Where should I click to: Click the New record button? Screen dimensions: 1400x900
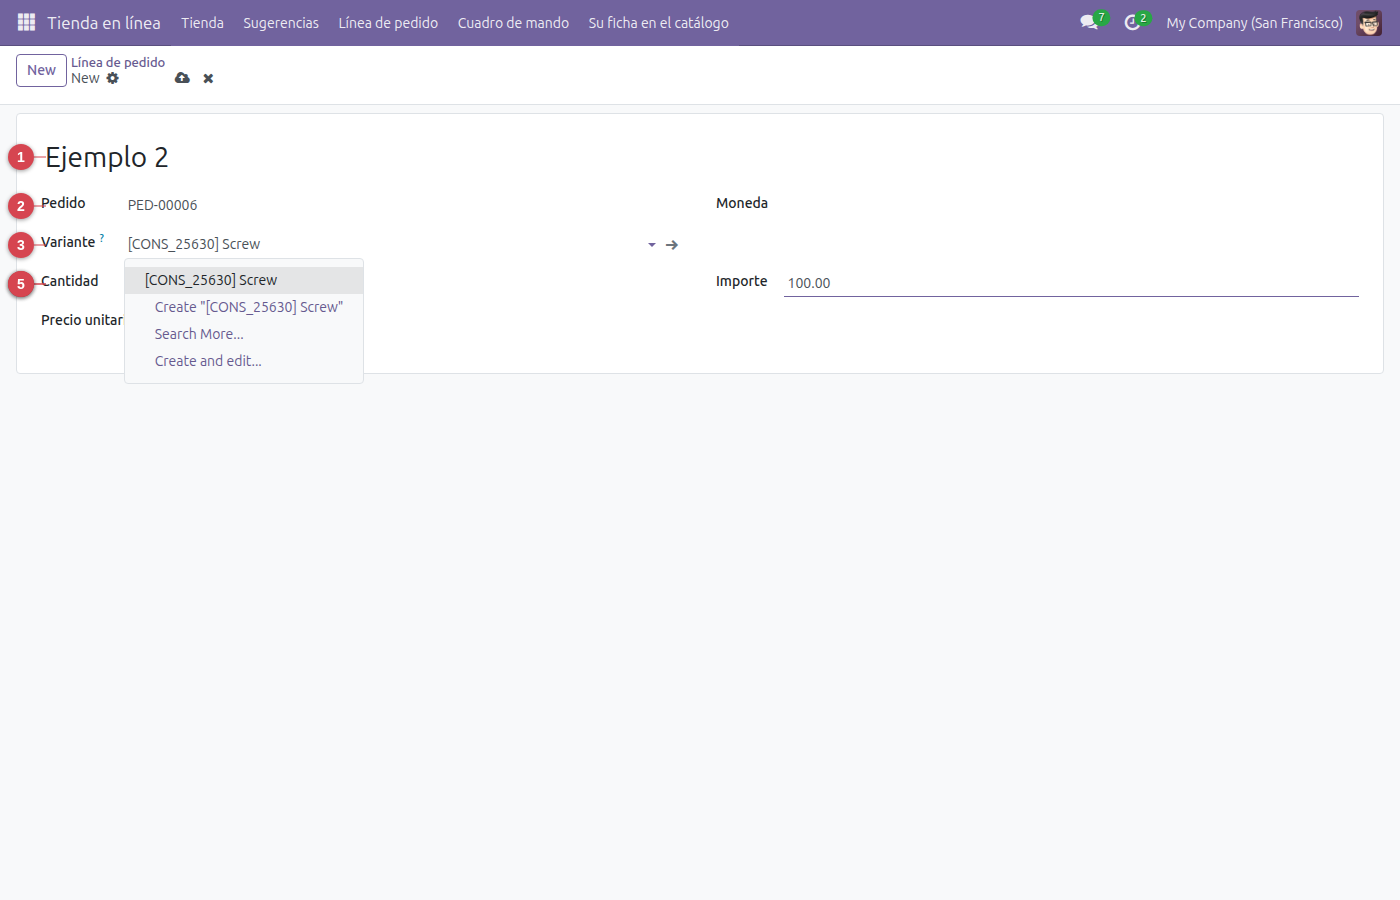(x=41, y=70)
